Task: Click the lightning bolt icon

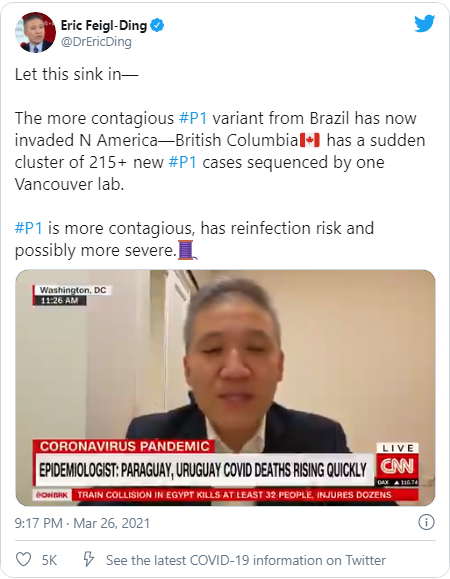Action: point(88,559)
